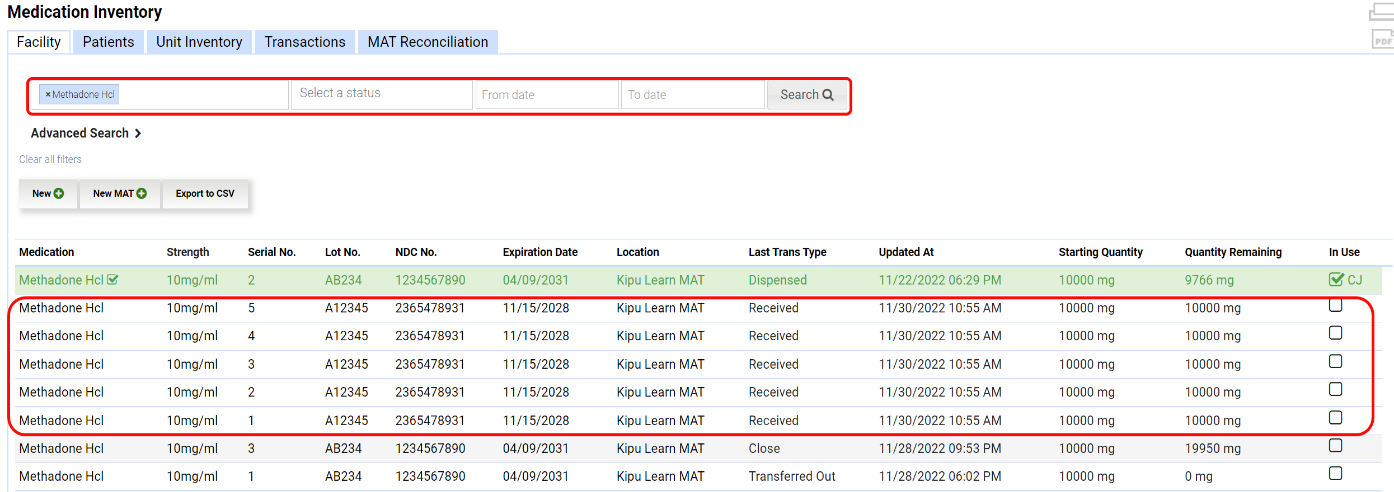Screen dimensions: 1394x492
Task: Toggle In Use checkbox on Transferred Out row
Action: pos(1335,473)
